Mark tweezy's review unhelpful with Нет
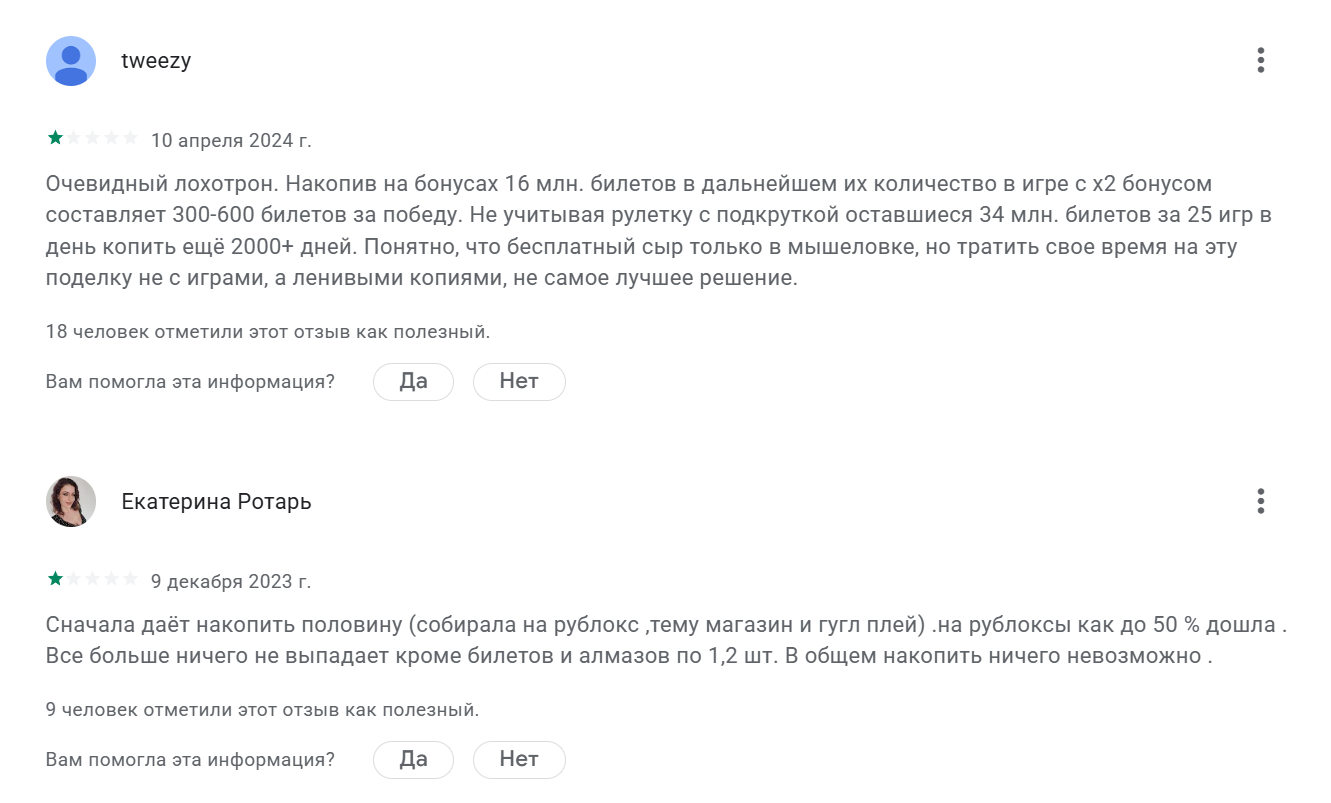This screenshot has width=1331, height=803. pyautogui.click(x=519, y=381)
